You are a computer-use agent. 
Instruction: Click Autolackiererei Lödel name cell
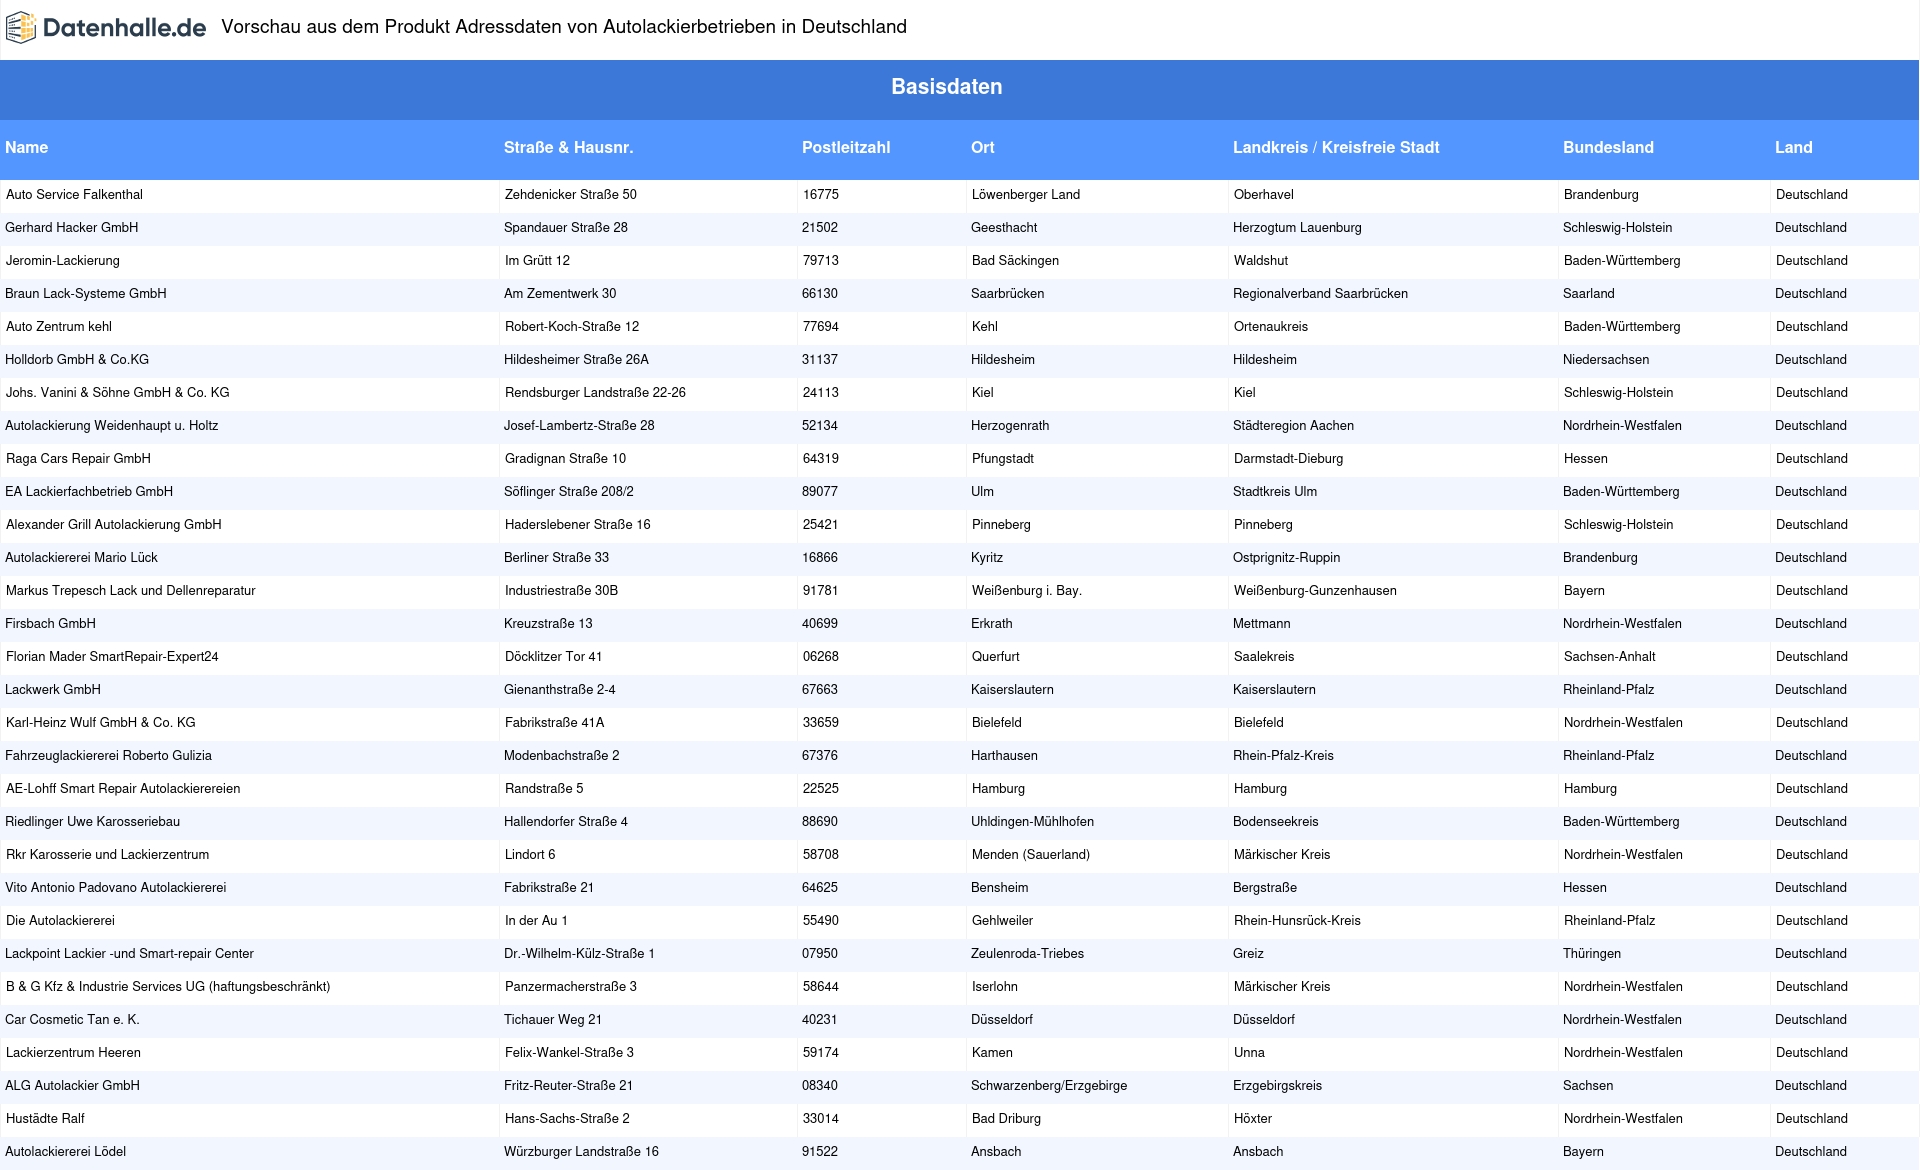coord(66,1152)
